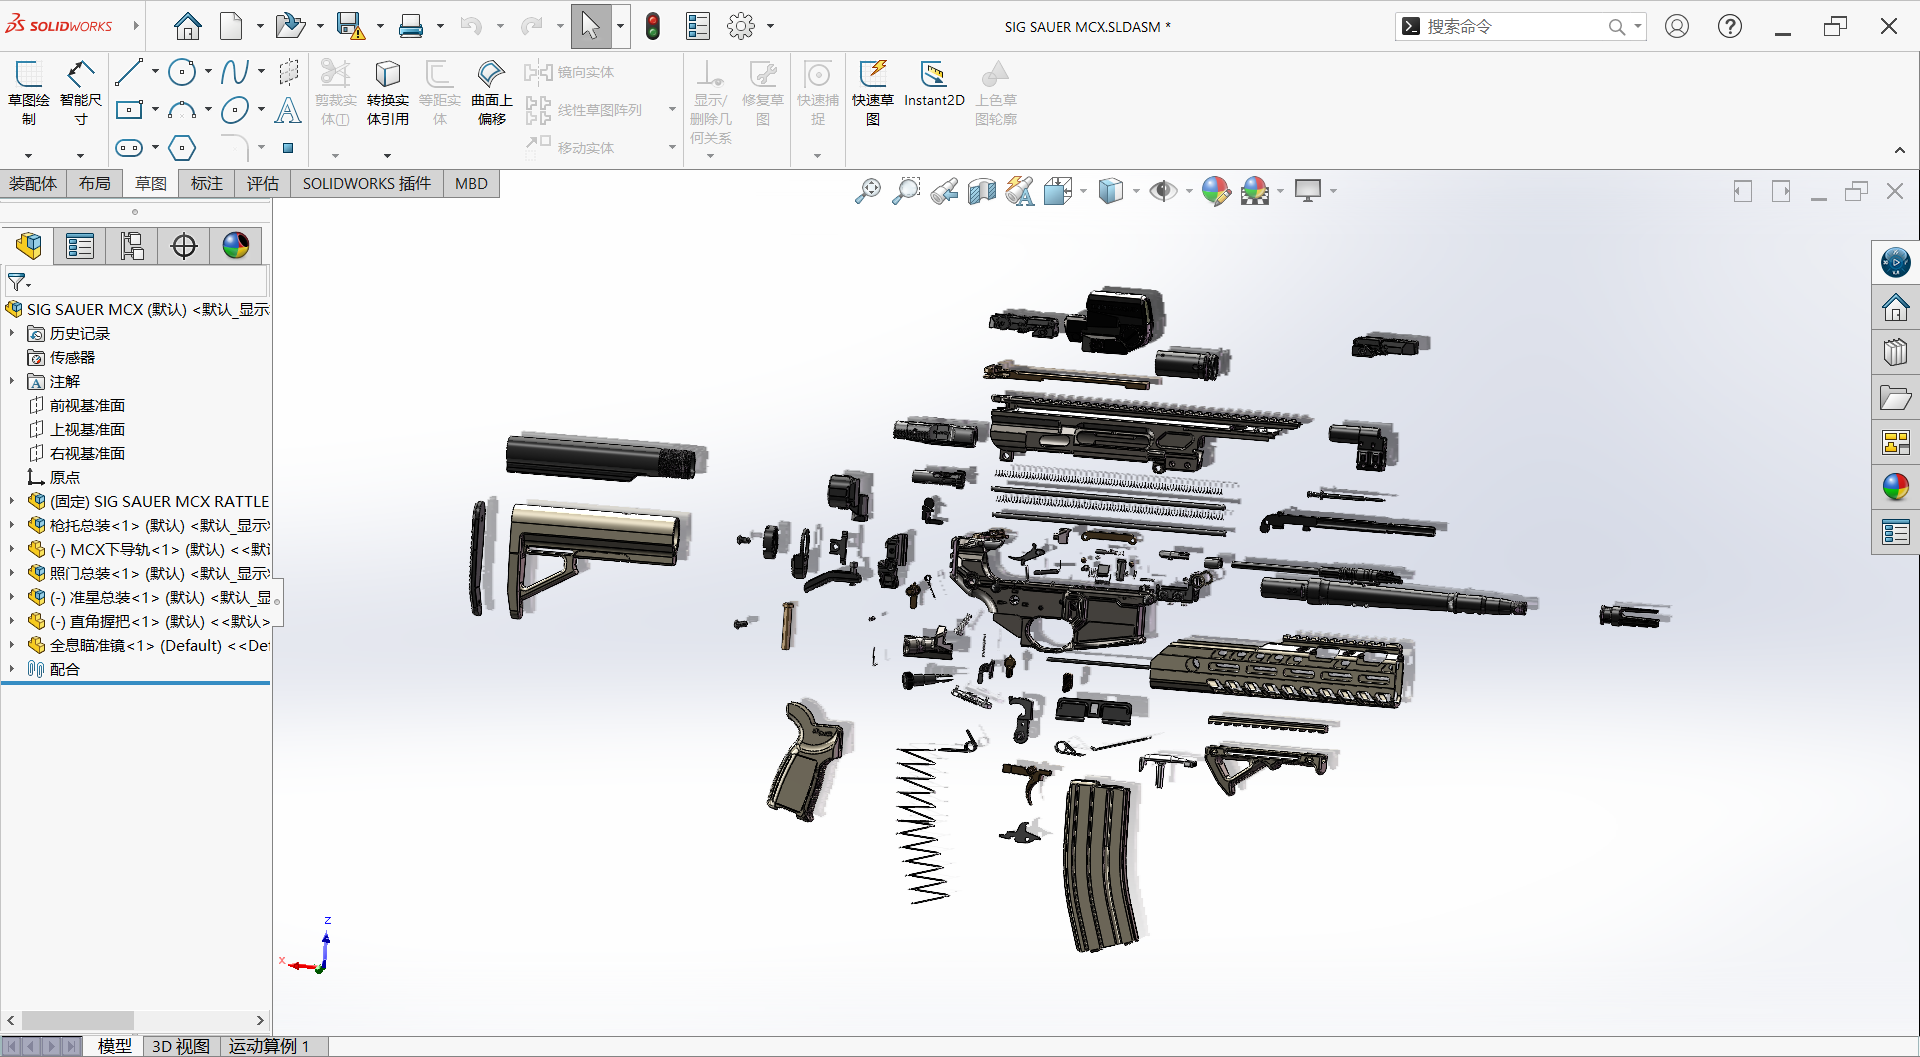Viewport: 1920px width, 1057px height.
Task: Open File Explorer task pane folder
Action: 1895,398
